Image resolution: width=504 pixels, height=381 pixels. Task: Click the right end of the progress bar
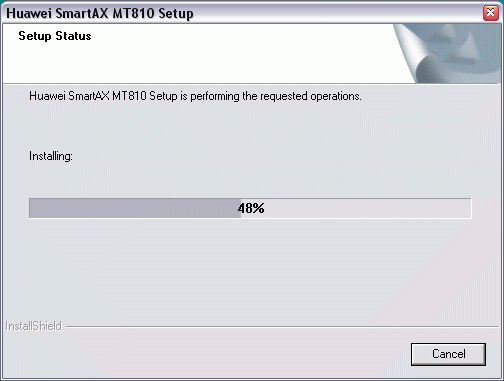(468, 208)
